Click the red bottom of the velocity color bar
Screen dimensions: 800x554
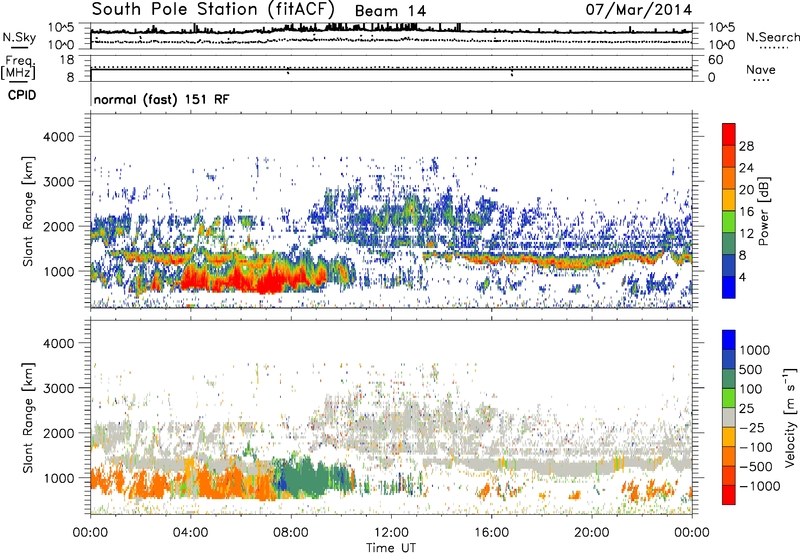click(729, 495)
